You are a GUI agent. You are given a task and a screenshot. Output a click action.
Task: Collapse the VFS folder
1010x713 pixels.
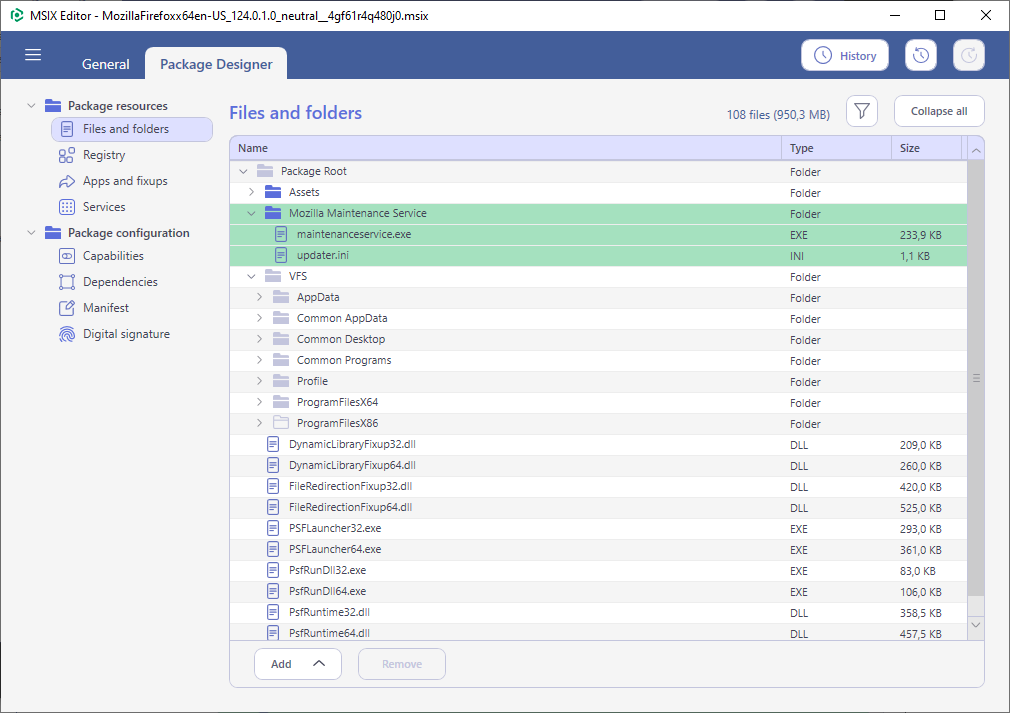tap(251, 276)
